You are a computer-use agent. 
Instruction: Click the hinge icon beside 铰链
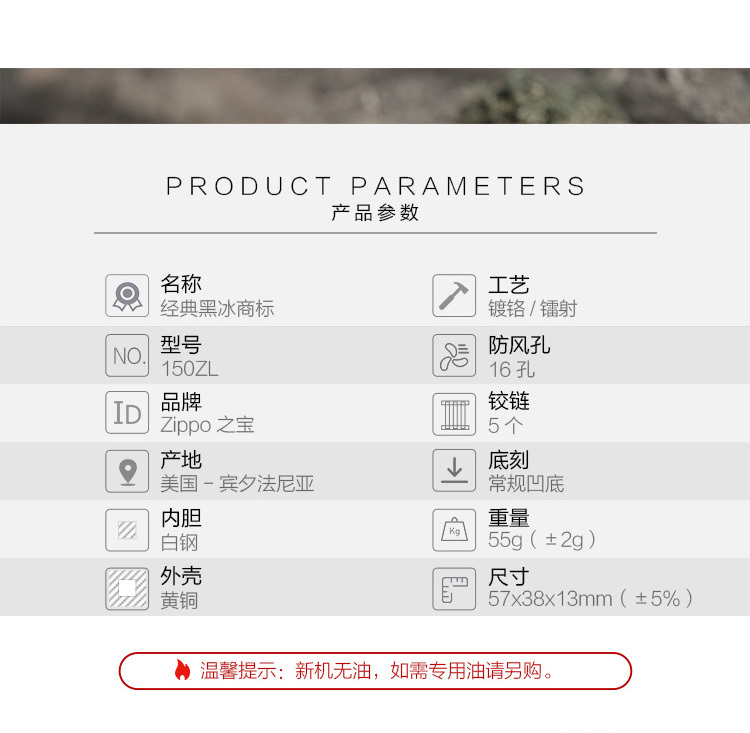[x=454, y=414]
